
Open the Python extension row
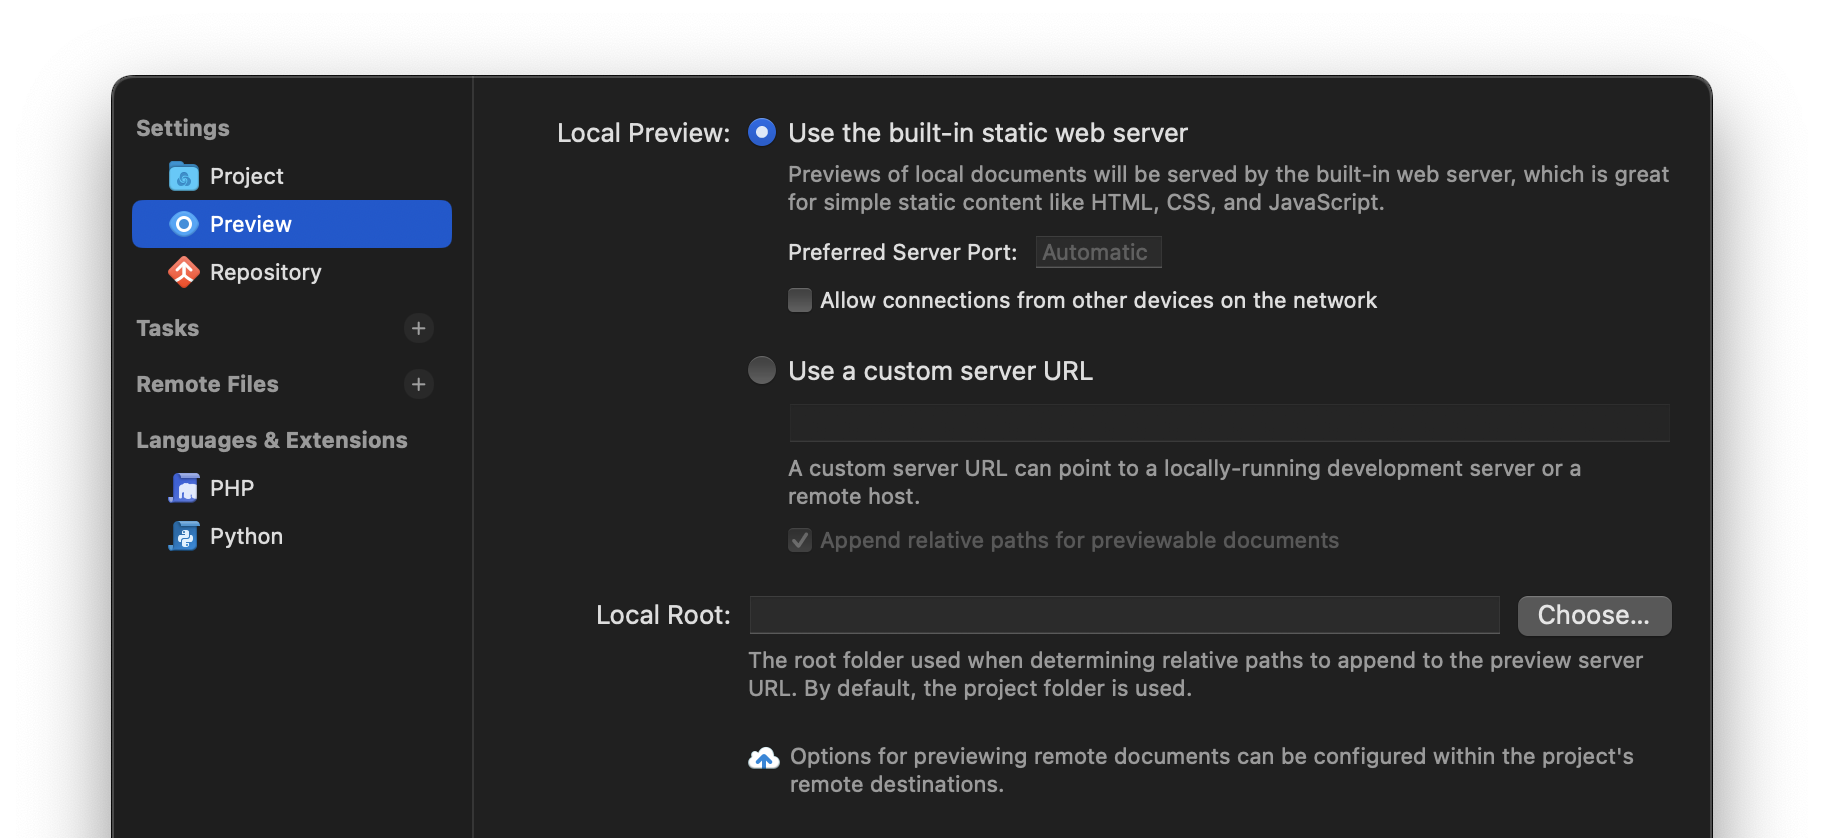292,536
